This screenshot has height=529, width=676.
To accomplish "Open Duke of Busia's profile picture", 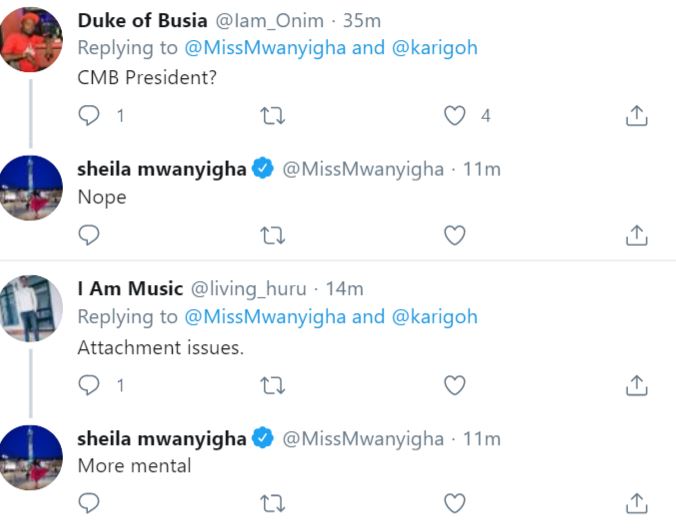I will point(31,40).
